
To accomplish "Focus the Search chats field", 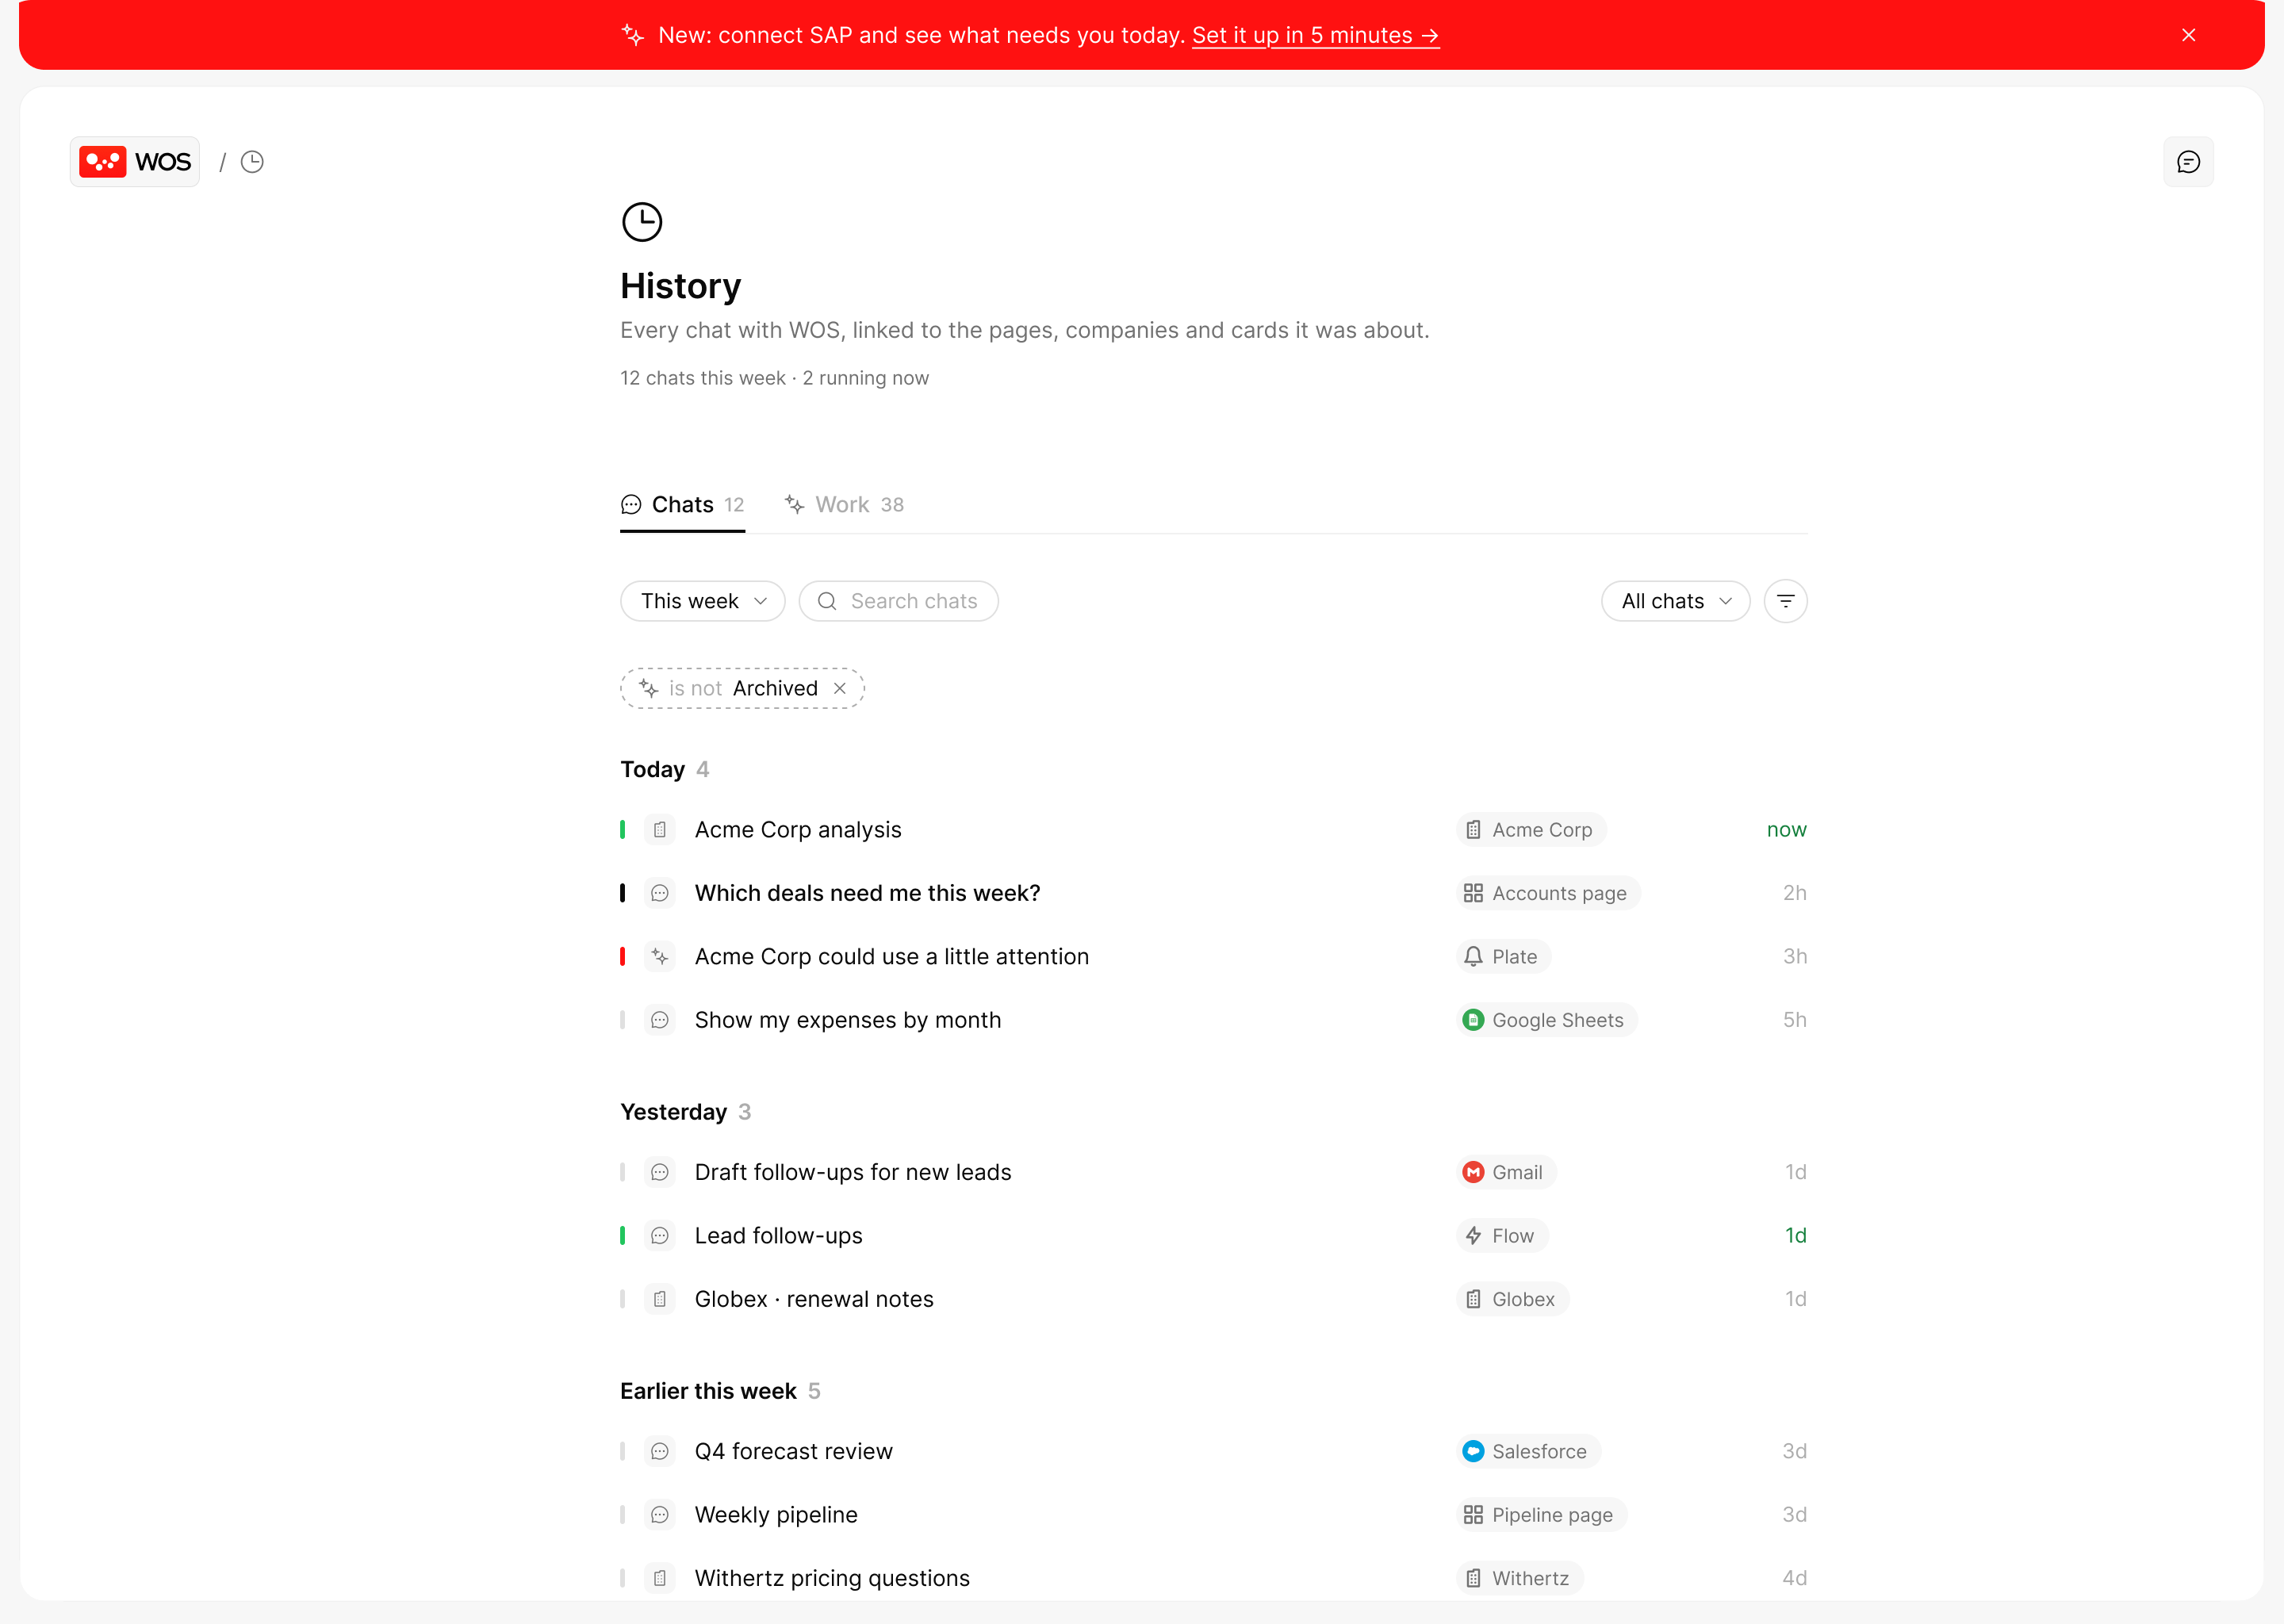I will pos(898,601).
